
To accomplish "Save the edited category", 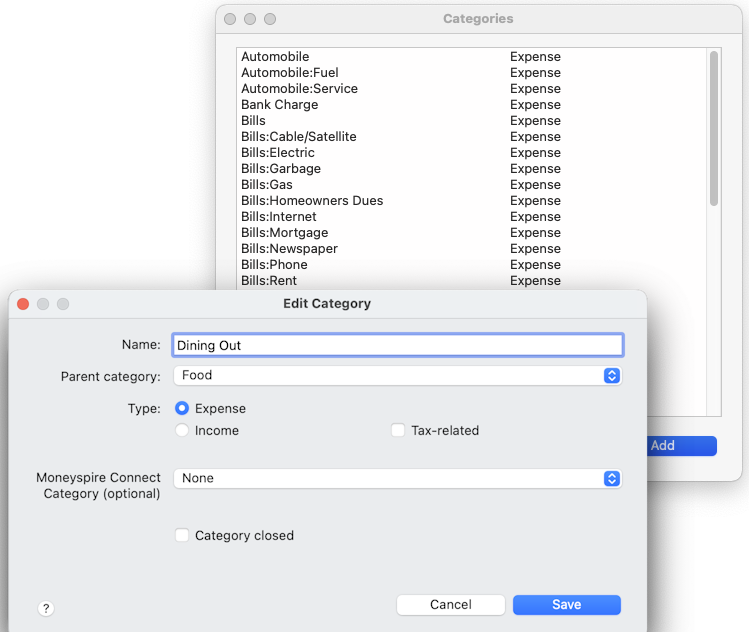I will (567, 605).
